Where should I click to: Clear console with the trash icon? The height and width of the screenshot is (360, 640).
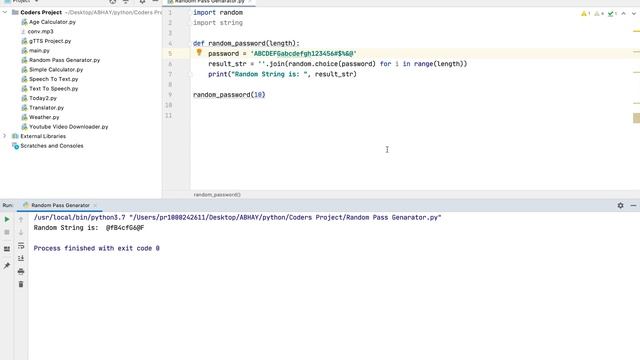coord(21,284)
